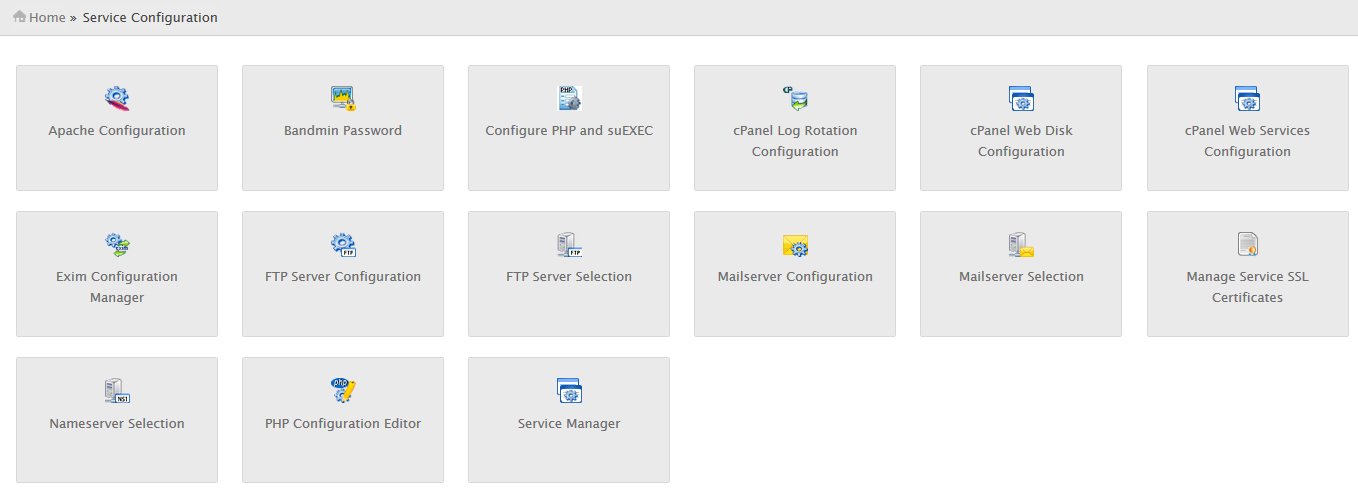The width and height of the screenshot is (1358, 498).
Task: Click the cPanel Log Rotation Configuration icon
Action: point(795,98)
